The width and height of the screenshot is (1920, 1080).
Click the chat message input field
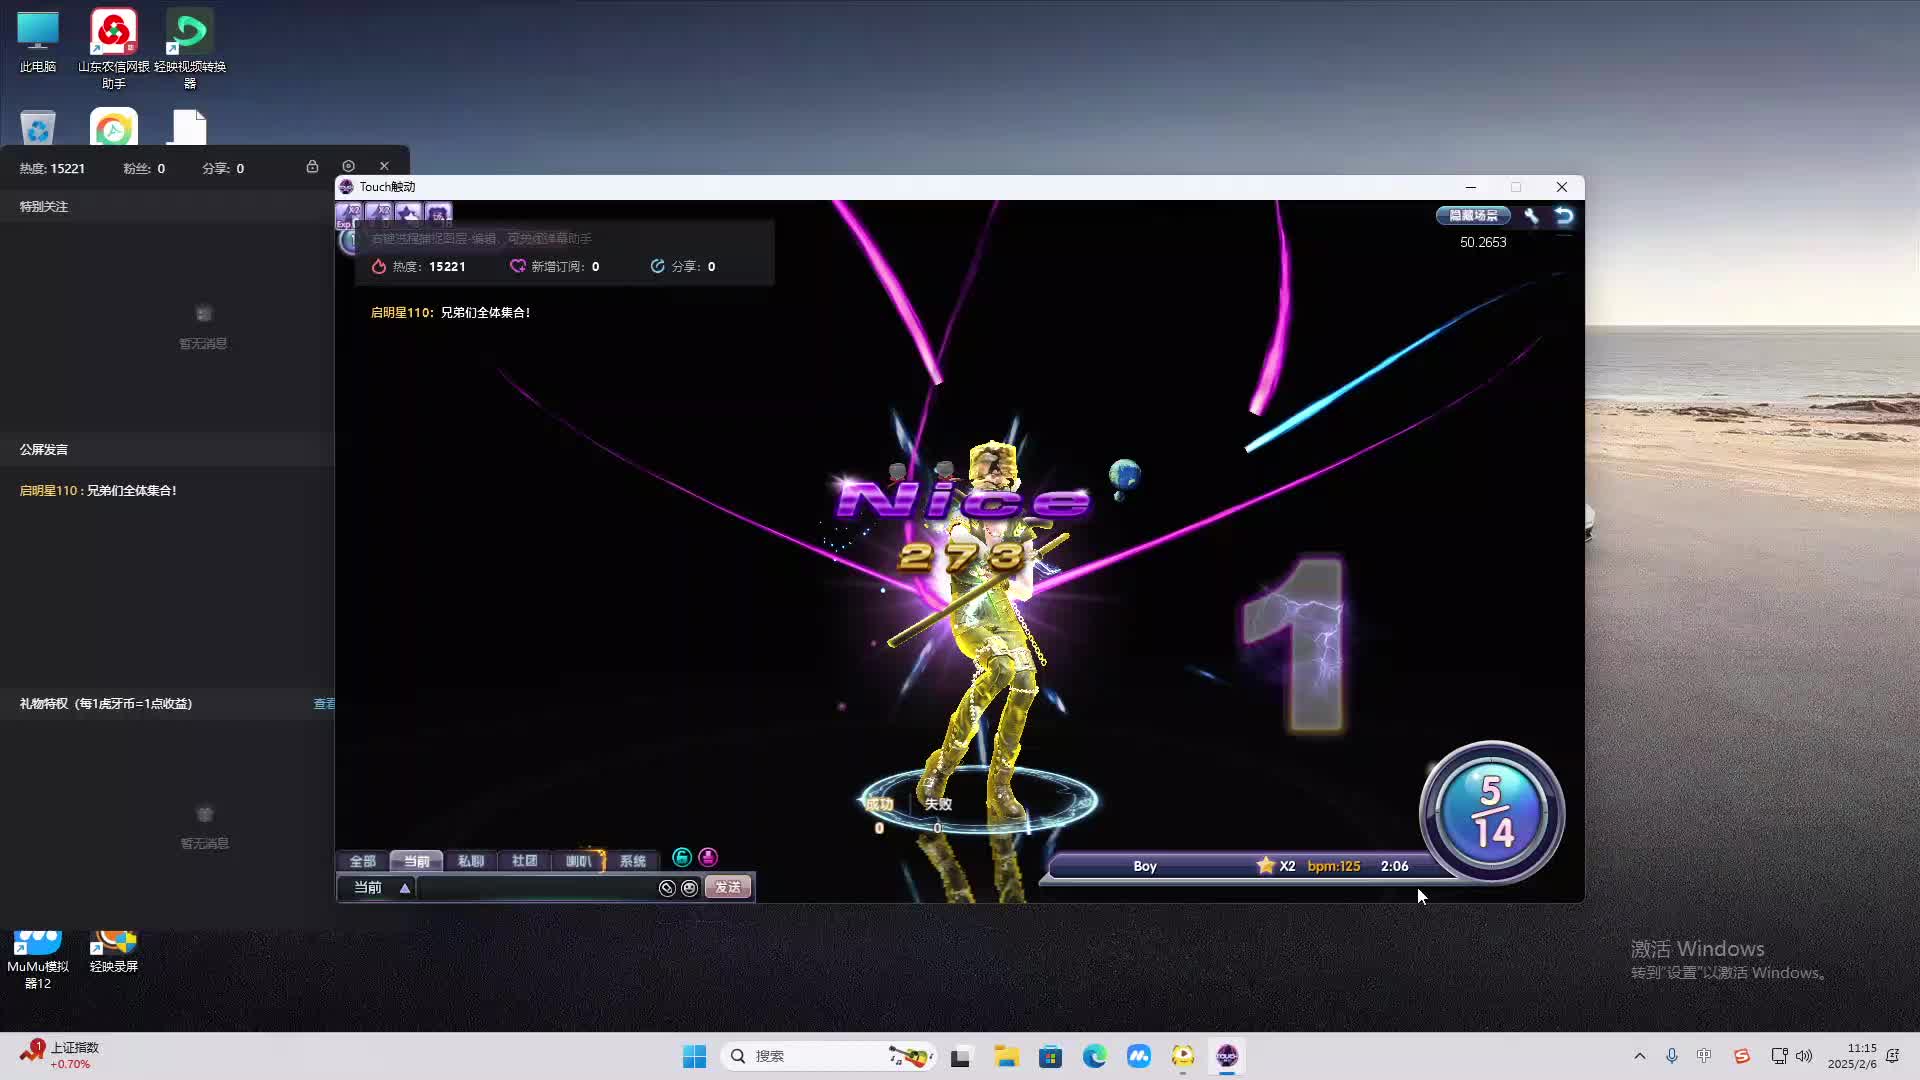click(x=535, y=888)
